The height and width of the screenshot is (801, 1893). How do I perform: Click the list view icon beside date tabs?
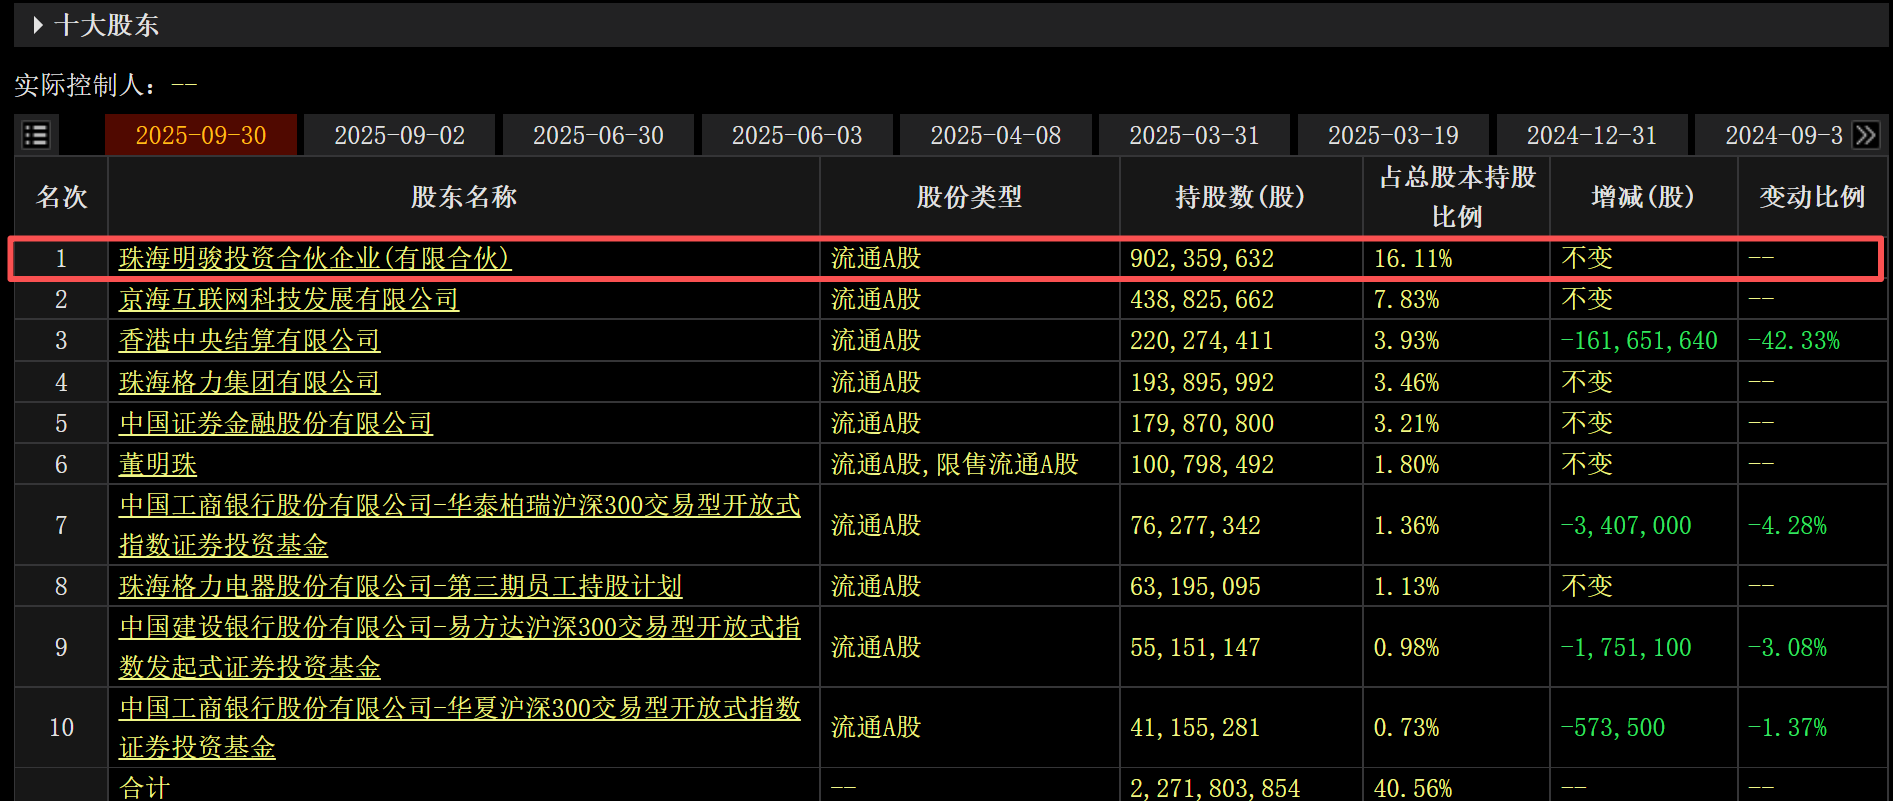click(x=36, y=135)
